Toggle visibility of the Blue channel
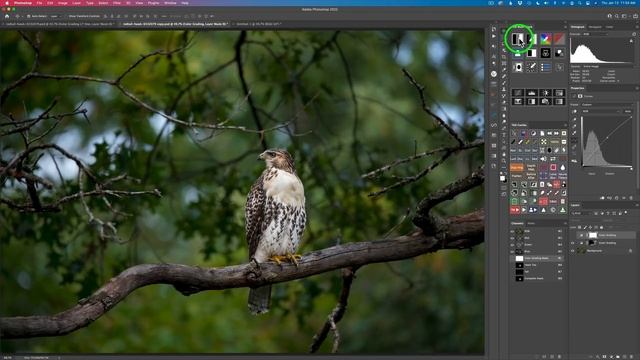This screenshot has height=360, width=640. [x=512, y=251]
